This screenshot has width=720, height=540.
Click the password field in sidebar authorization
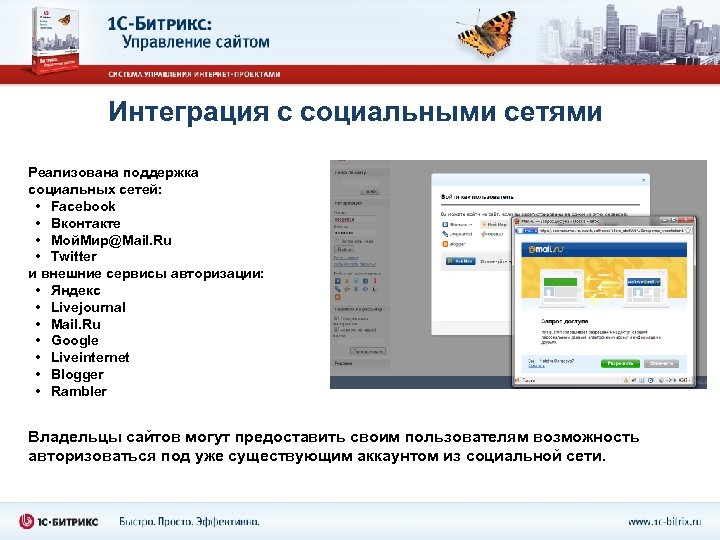pyautogui.click(x=355, y=232)
